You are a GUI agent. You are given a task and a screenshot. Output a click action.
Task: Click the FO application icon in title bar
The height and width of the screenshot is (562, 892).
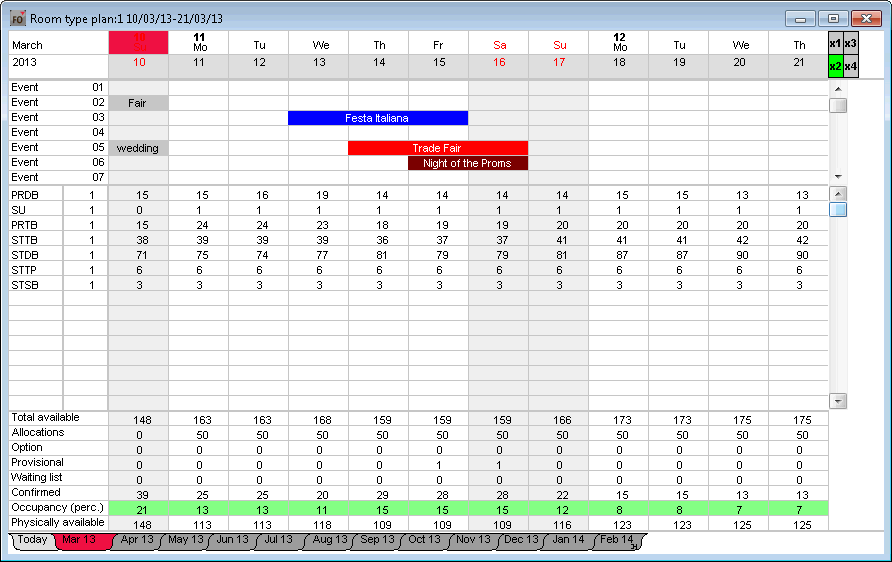coord(17,18)
